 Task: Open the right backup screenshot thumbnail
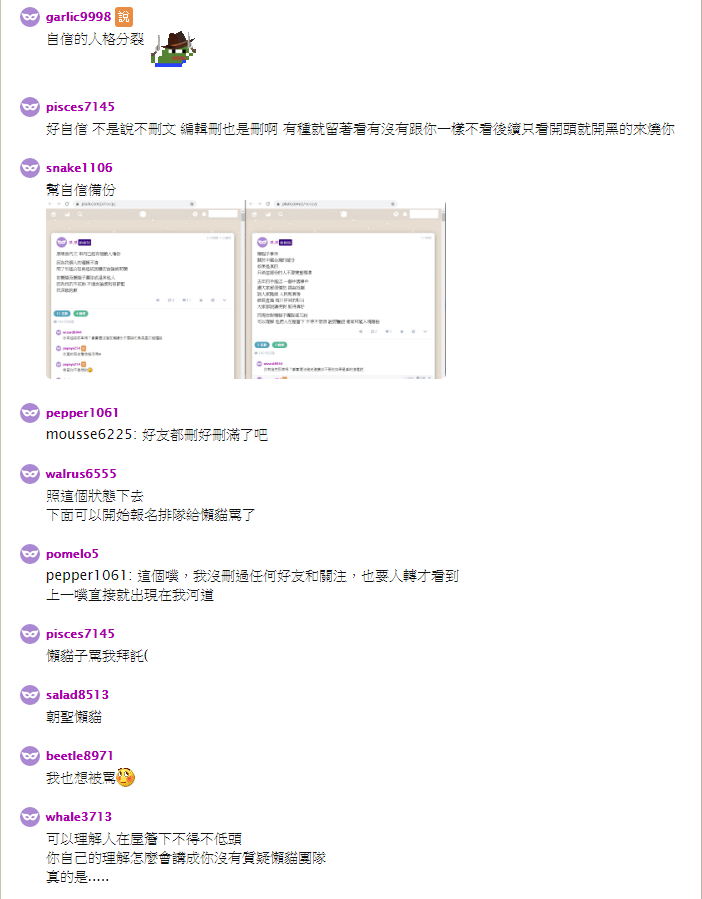(x=346, y=290)
